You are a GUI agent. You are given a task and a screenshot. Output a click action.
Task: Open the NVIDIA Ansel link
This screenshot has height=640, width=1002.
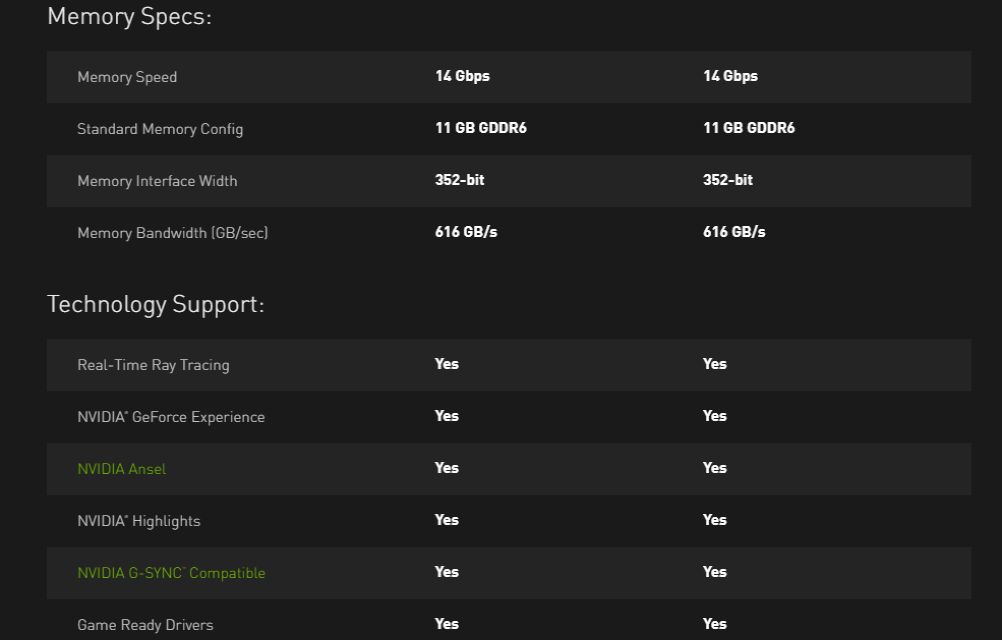pos(121,468)
